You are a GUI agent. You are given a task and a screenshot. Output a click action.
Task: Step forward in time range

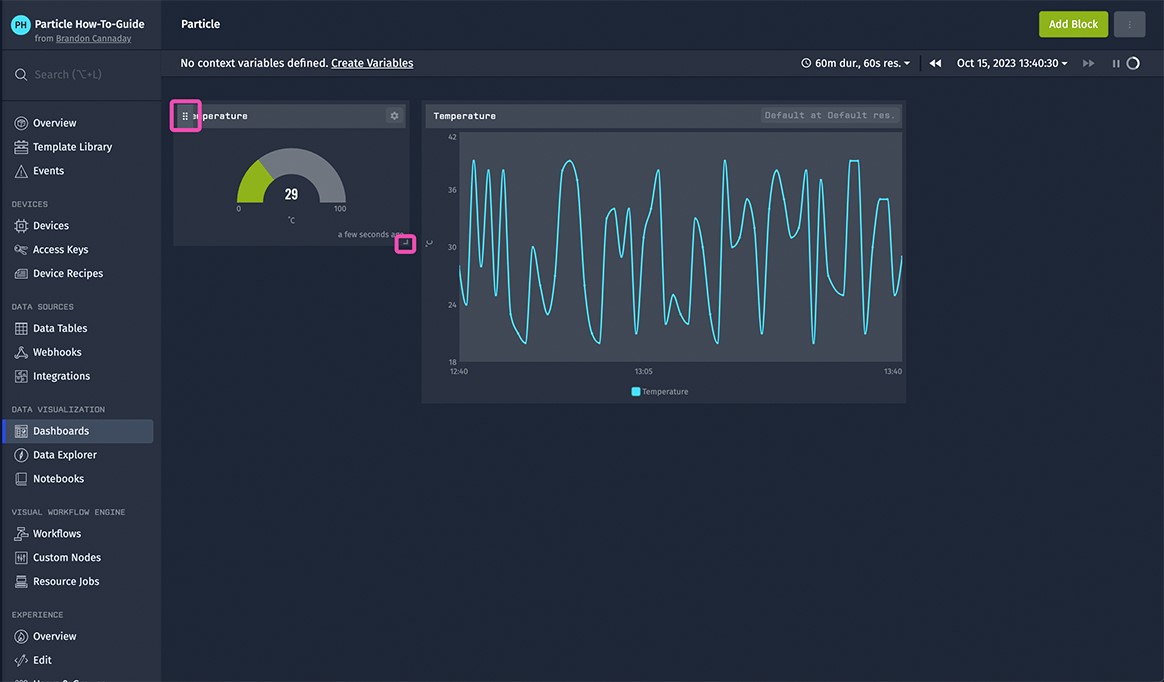click(1088, 63)
